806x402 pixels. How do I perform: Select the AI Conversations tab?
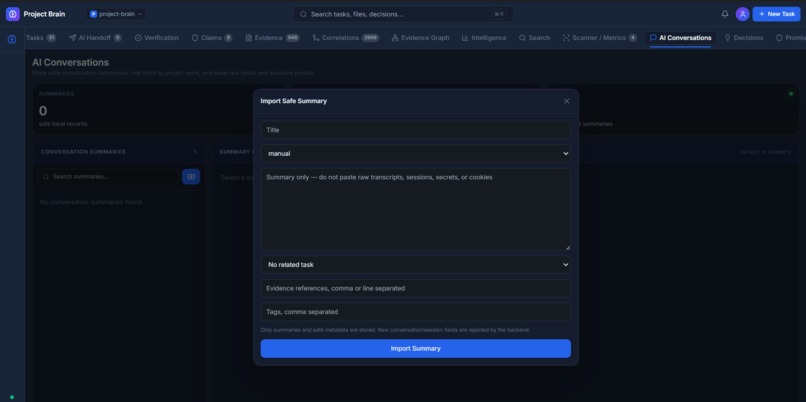(x=680, y=38)
